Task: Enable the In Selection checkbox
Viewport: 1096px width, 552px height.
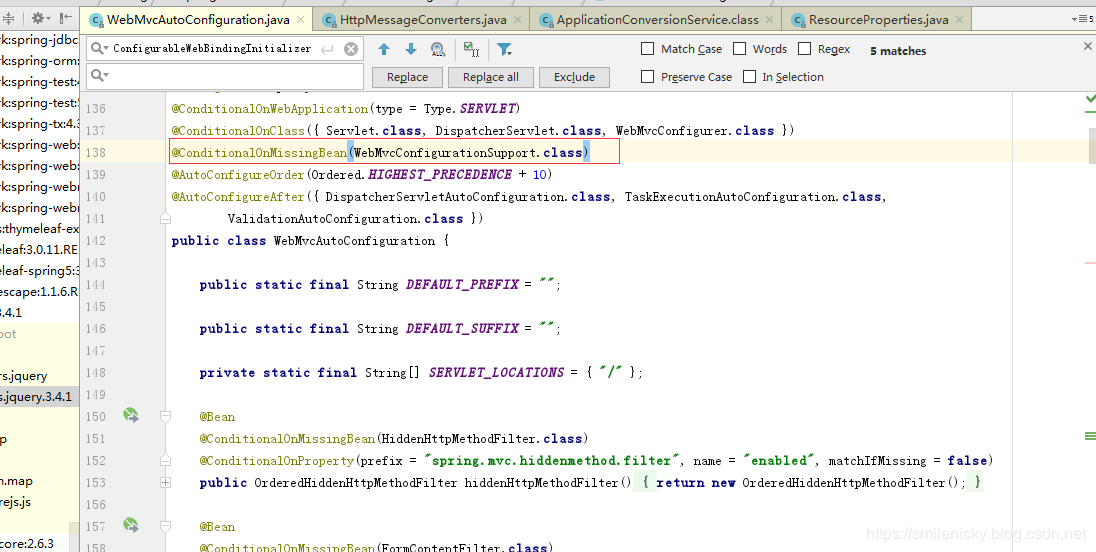Action: pyautogui.click(x=749, y=77)
